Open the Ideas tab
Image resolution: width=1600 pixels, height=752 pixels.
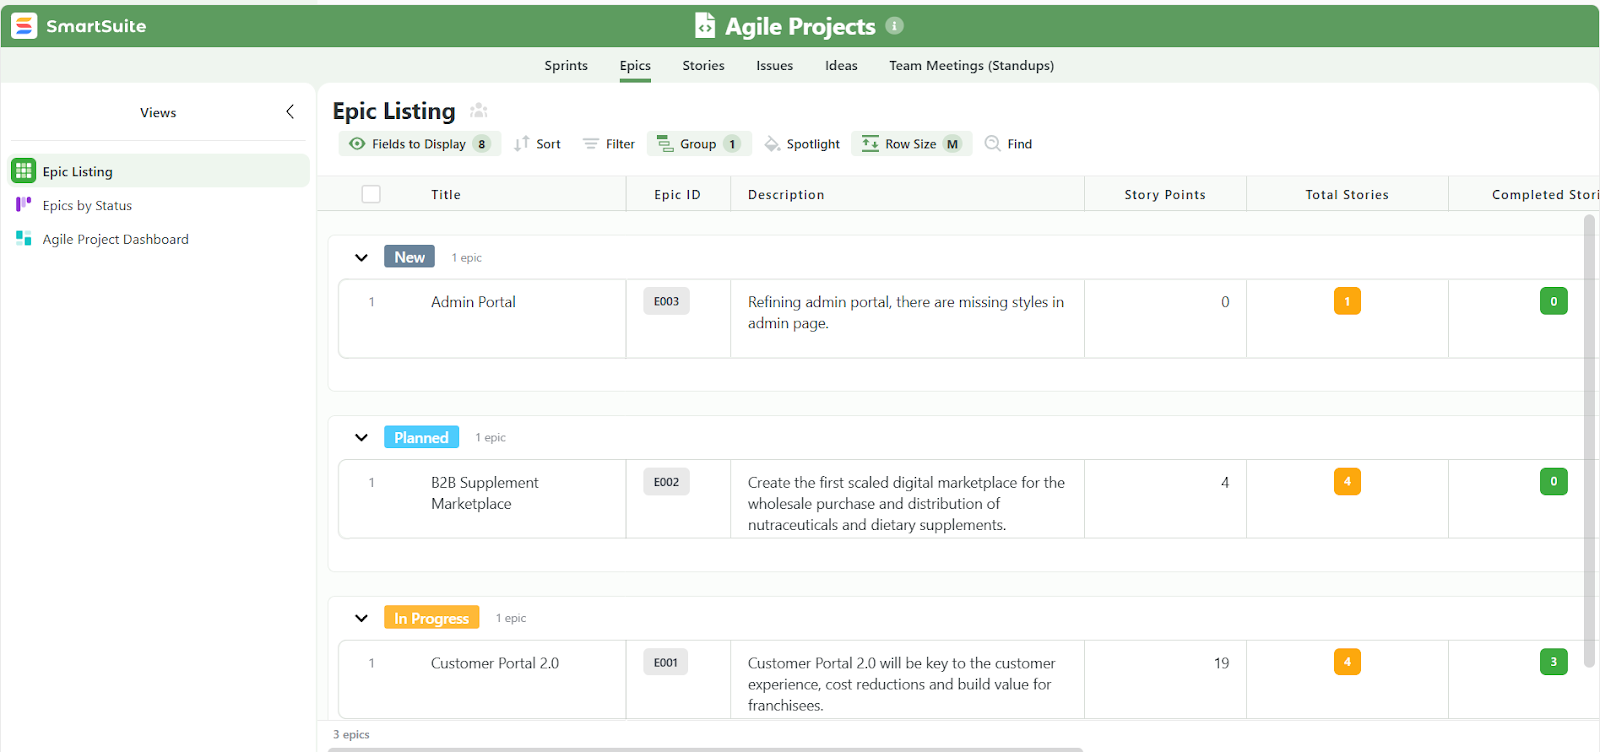click(x=841, y=65)
